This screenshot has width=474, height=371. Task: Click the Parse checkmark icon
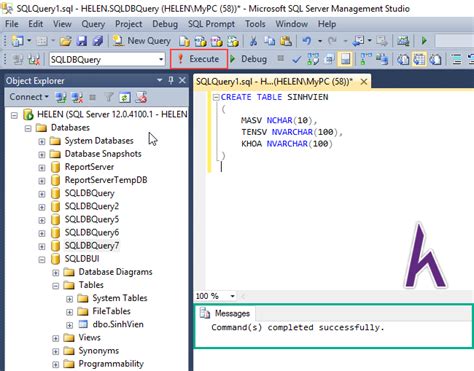(296, 60)
